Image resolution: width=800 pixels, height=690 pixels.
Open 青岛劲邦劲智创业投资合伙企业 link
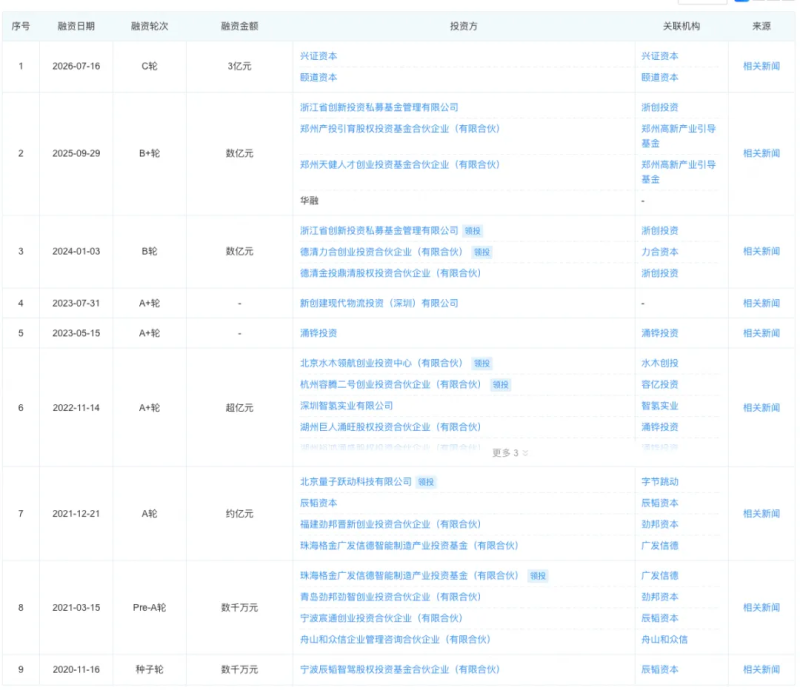point(390,597)
